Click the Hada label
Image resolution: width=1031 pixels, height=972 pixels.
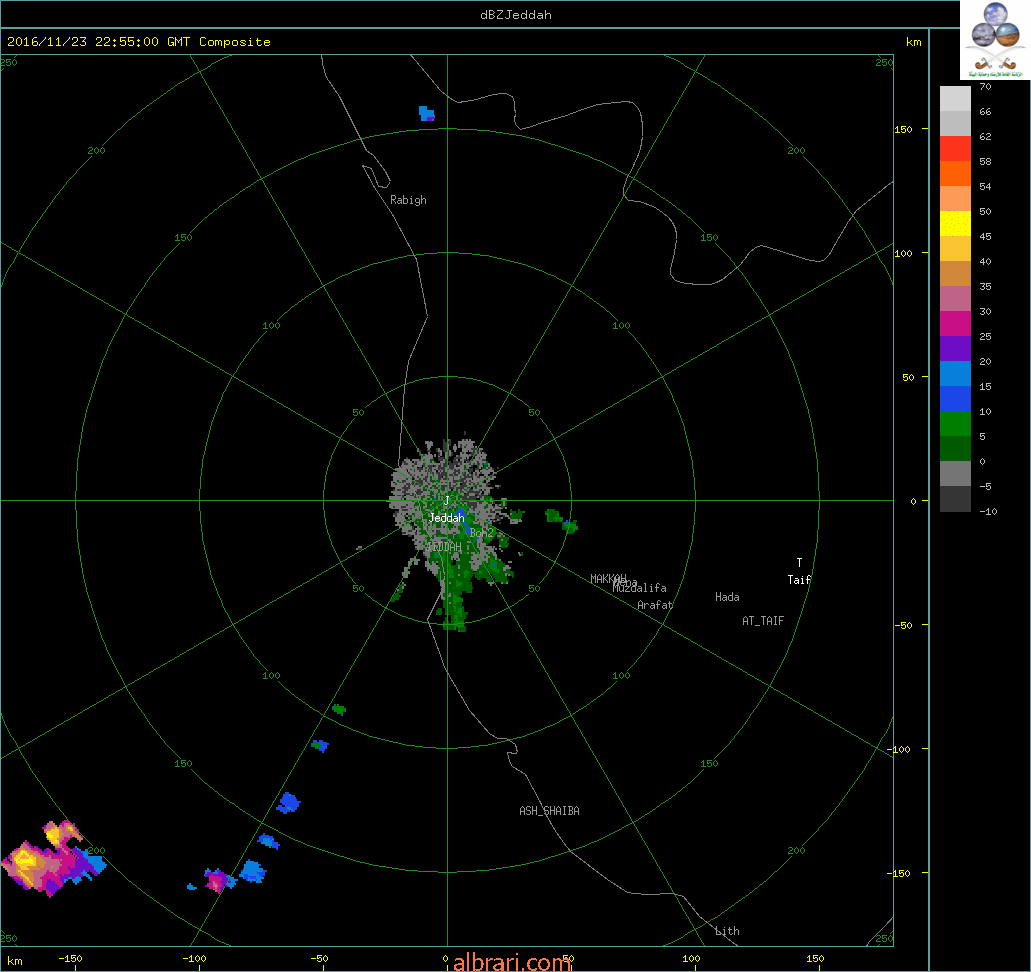pos(727,597)
